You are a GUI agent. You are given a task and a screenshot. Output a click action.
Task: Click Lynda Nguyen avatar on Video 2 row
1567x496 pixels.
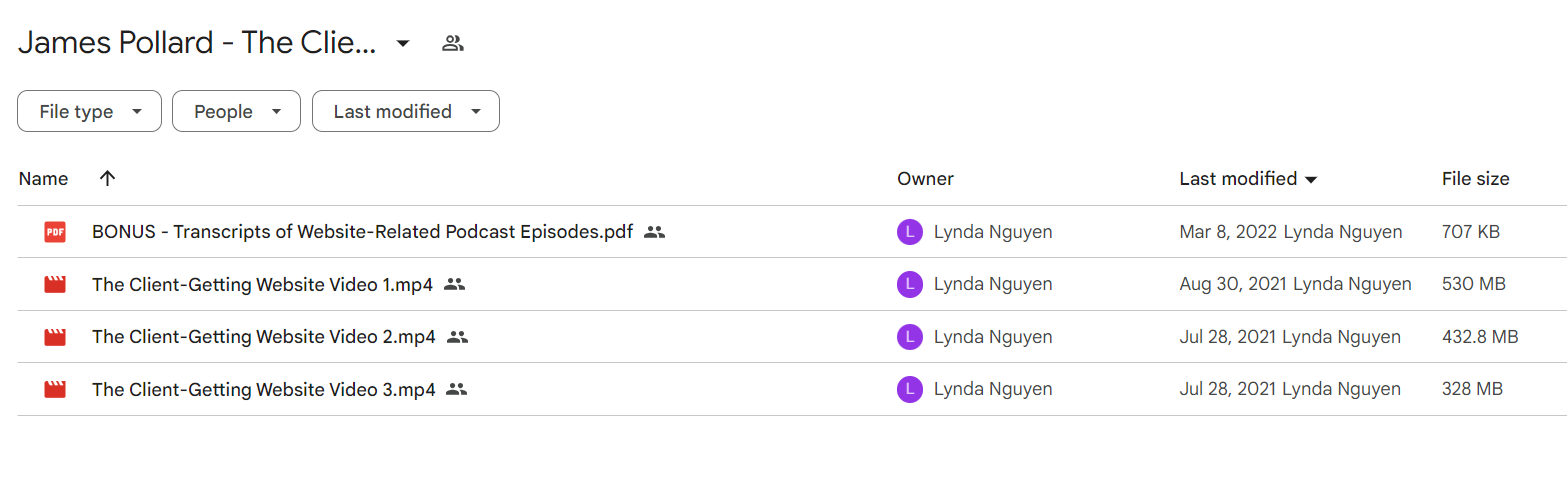click(909, 337)
